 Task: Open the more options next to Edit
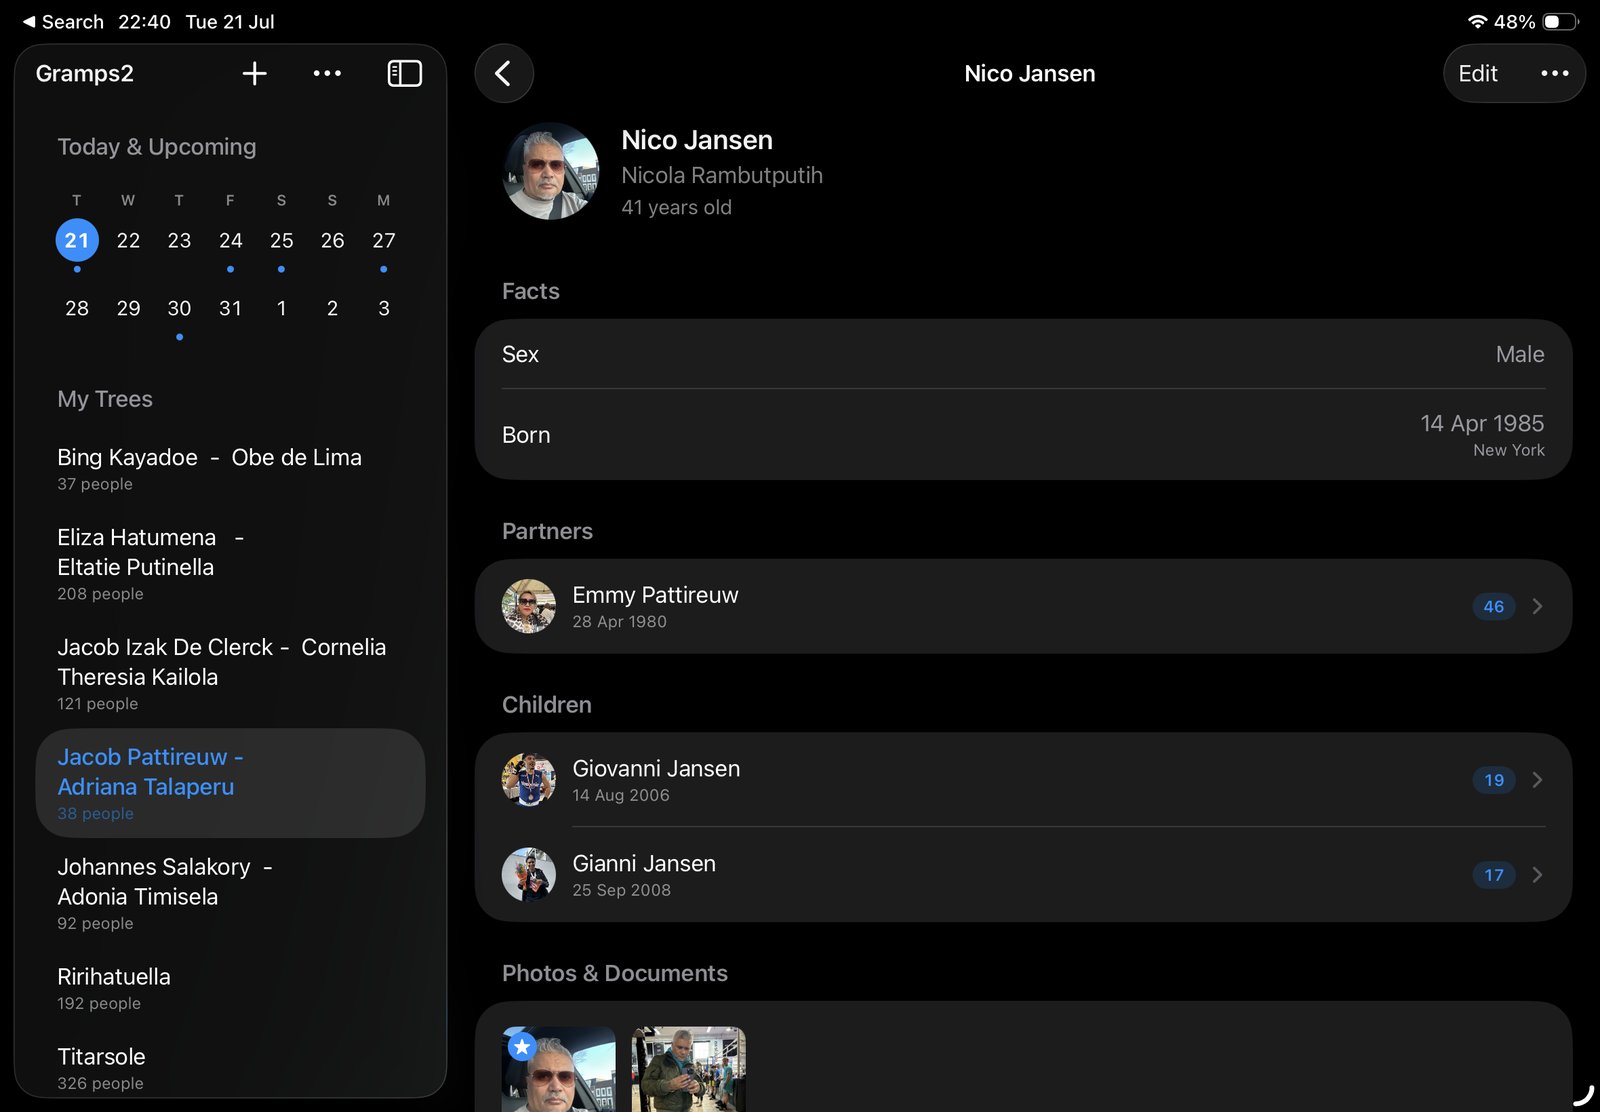1554,73
